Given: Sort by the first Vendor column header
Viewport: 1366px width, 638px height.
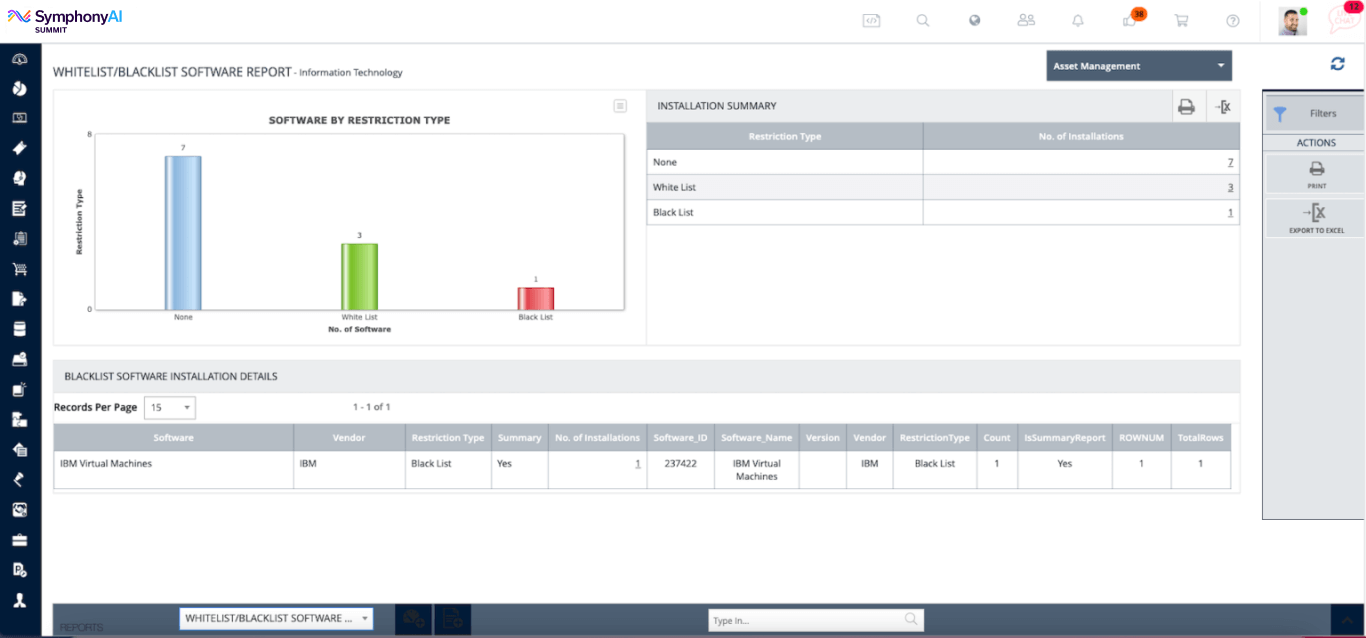Looking at the screenshot, I should (349, 438).
